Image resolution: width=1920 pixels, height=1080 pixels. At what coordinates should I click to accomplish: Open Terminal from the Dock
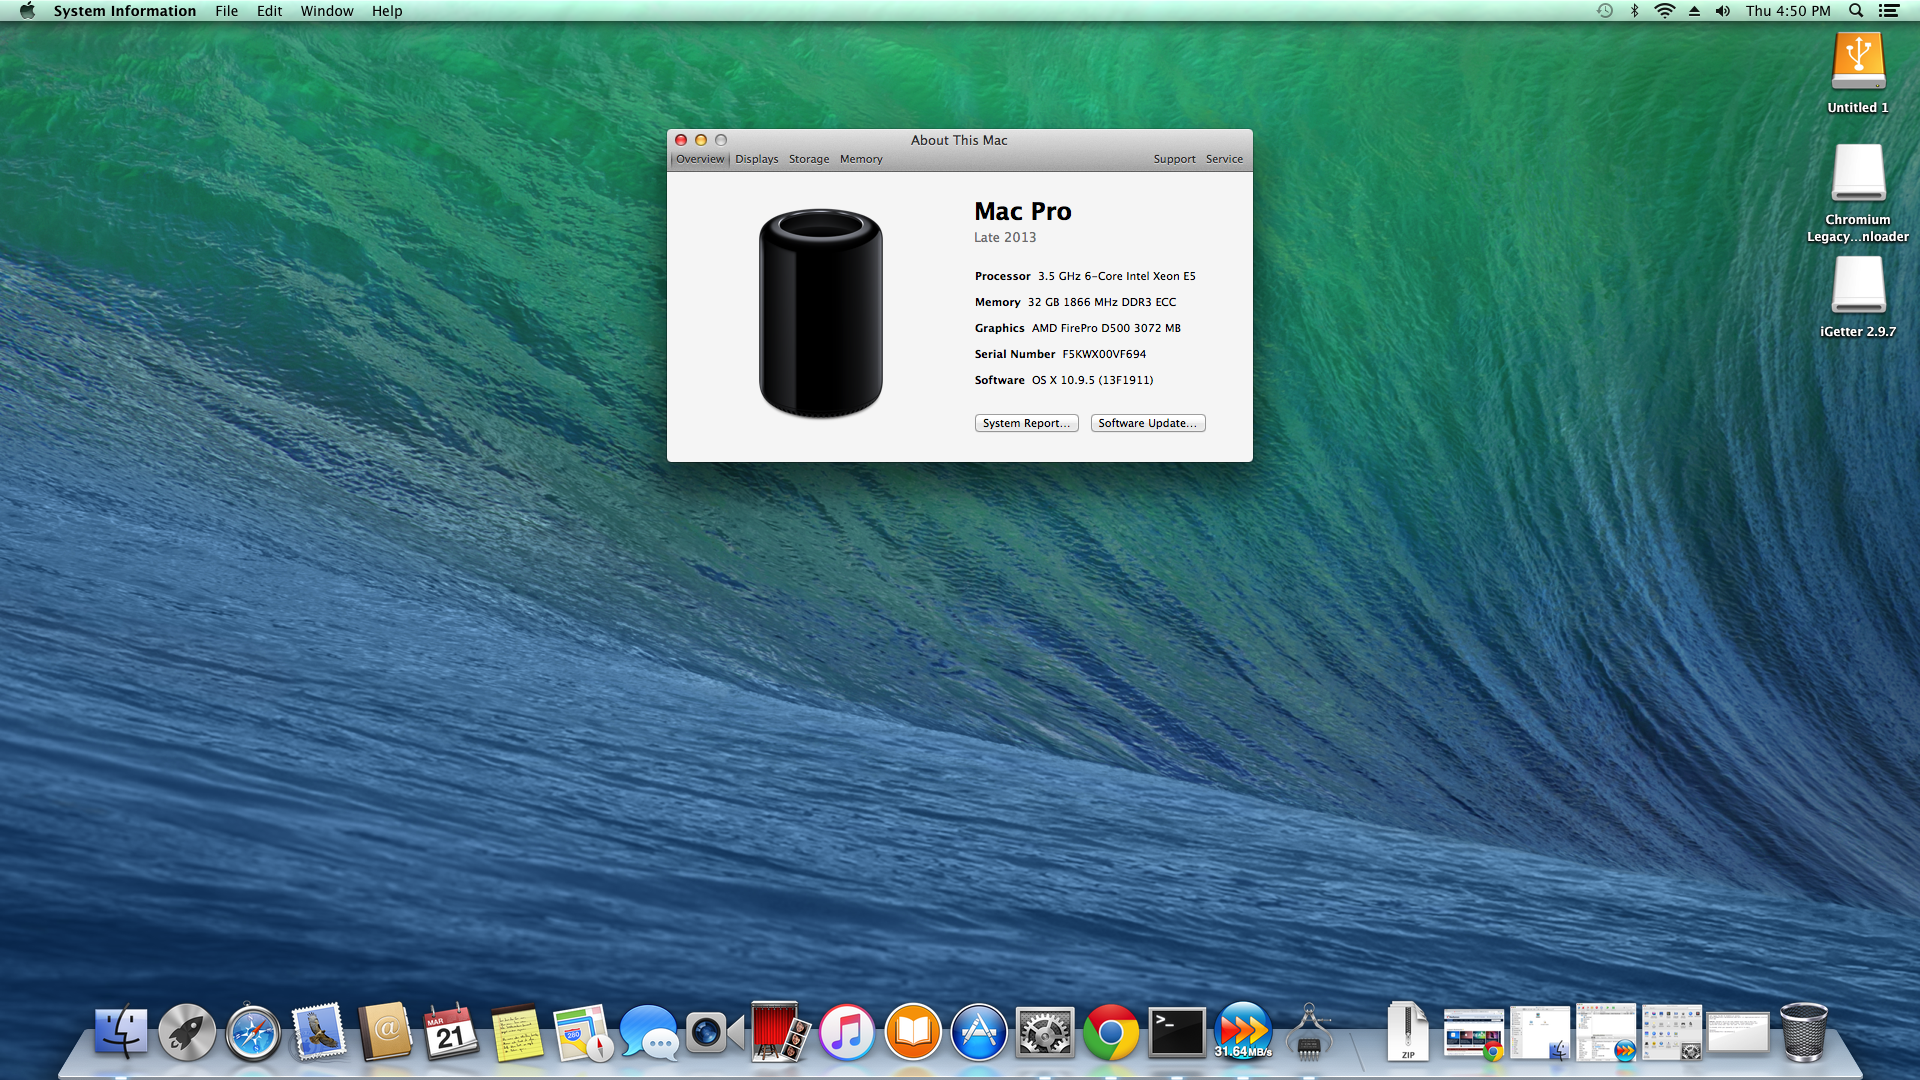(1176, 1032)
